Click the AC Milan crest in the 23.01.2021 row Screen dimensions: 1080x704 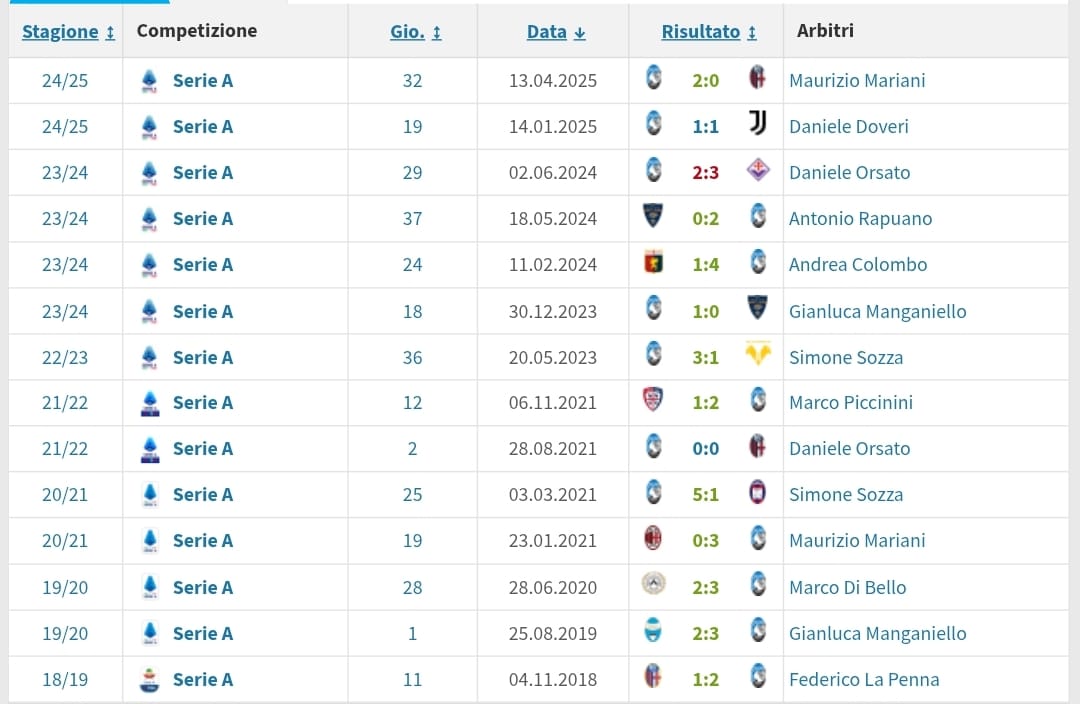point(653,537)
